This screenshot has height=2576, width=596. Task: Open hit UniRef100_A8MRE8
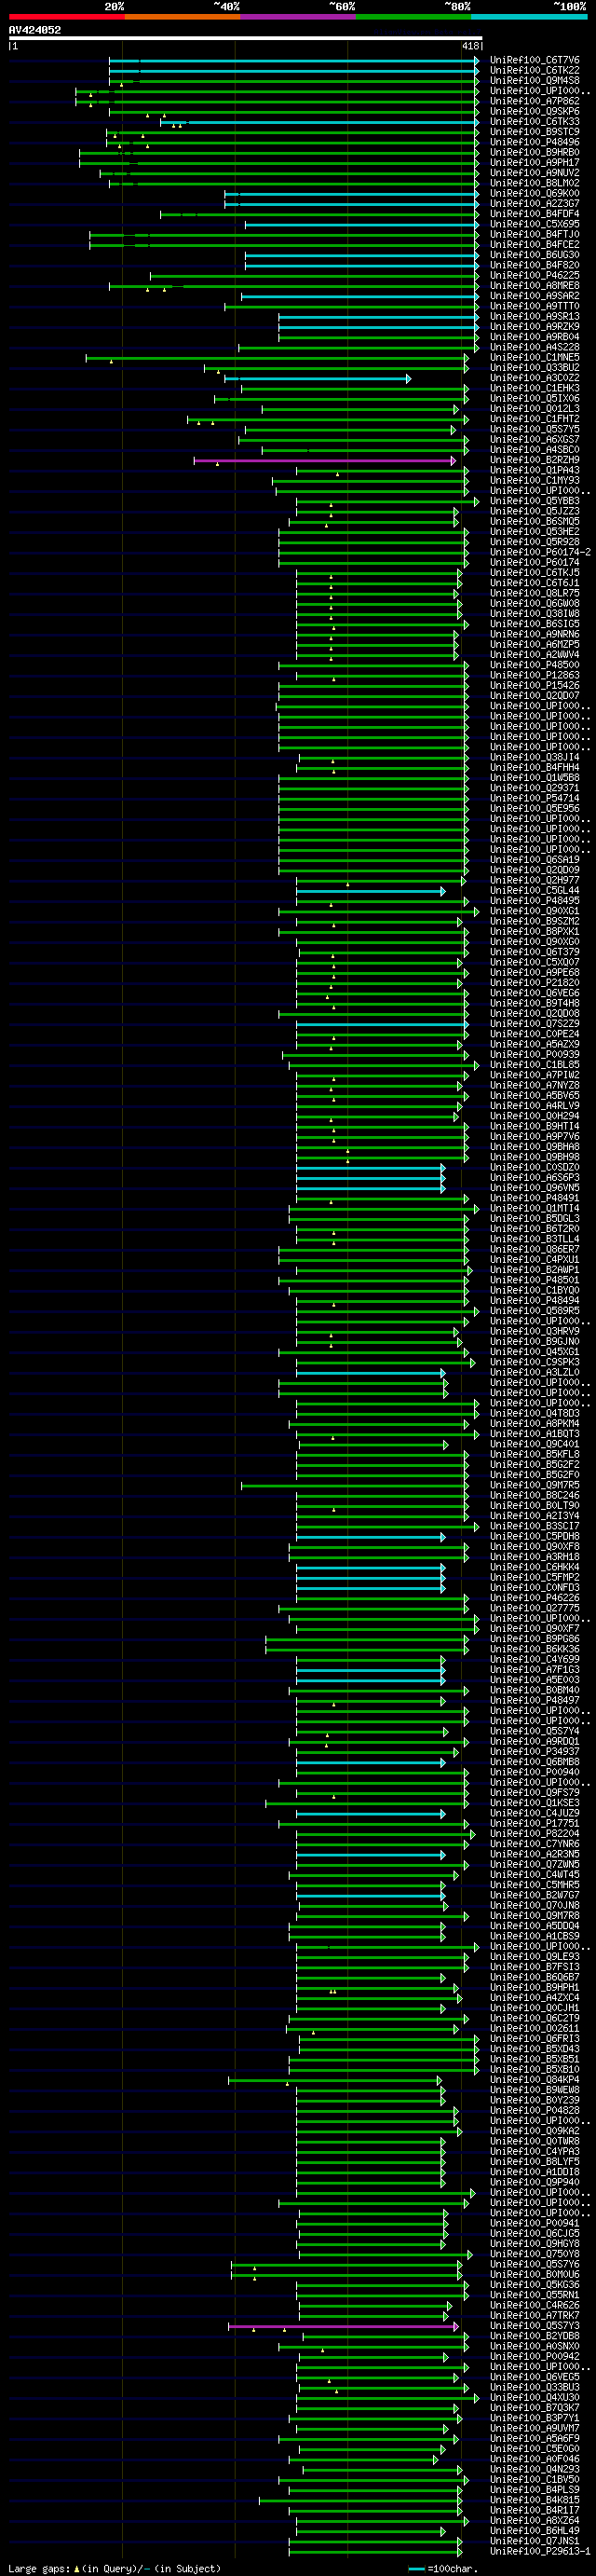click(x=534, y=286)
